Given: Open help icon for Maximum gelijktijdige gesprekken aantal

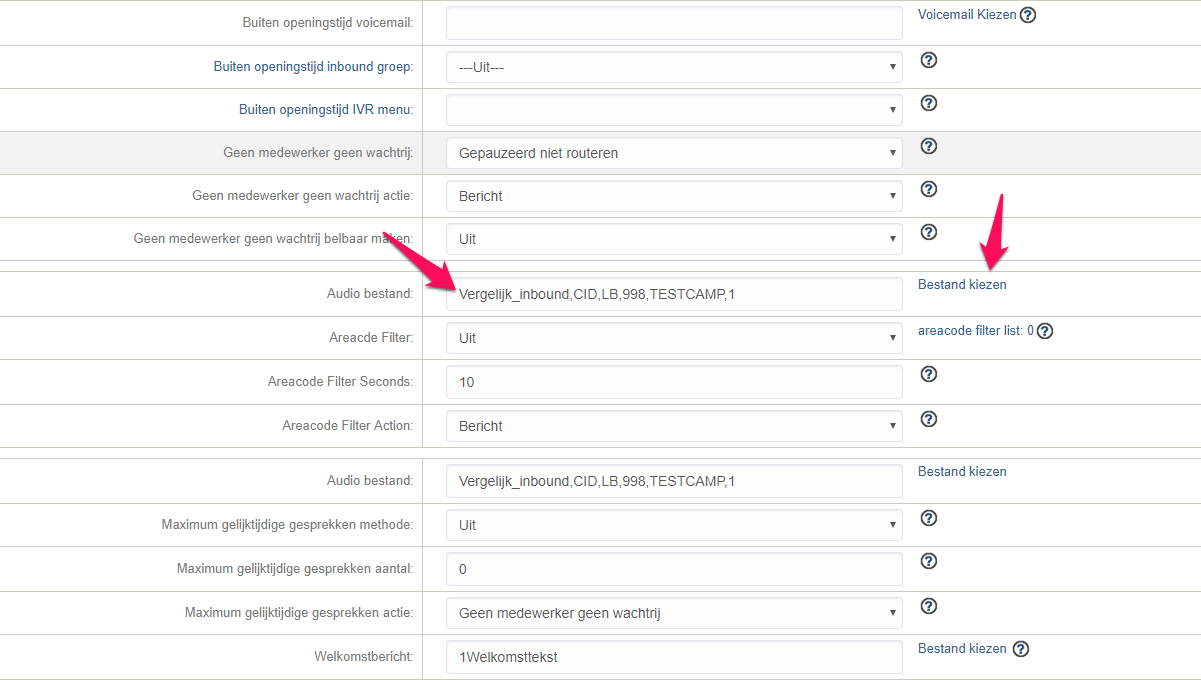Looking at the screenshot, I should click(928, 561).
